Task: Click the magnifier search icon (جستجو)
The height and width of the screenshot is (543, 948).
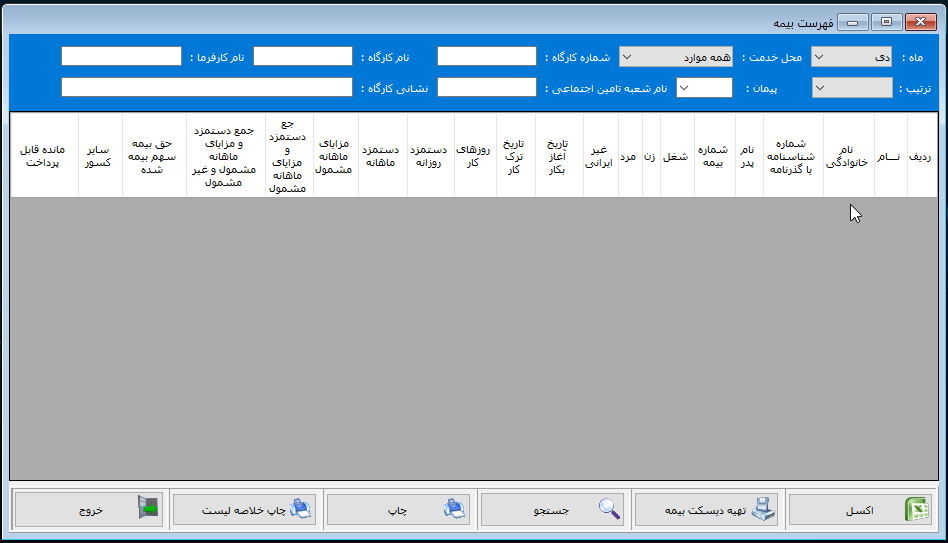Action: 609,510
